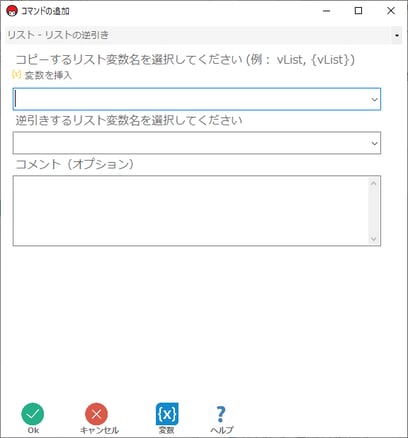Open the command selector arrow at top right
Image resolution: width=408 pixels, height=438 pixels.
click(x=397, y=35)
